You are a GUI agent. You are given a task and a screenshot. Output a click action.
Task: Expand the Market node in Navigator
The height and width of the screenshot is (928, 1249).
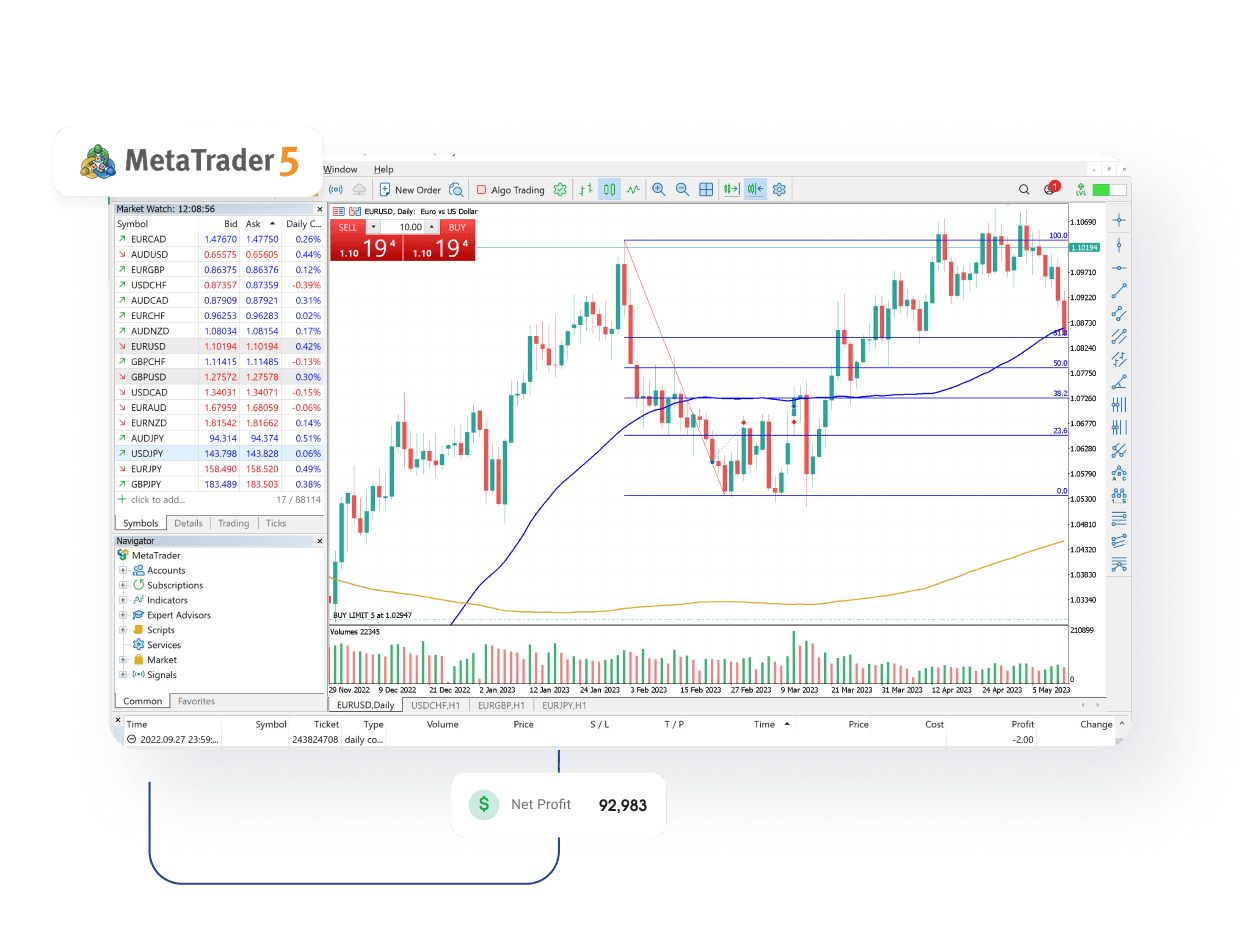(x=123, y=660)
